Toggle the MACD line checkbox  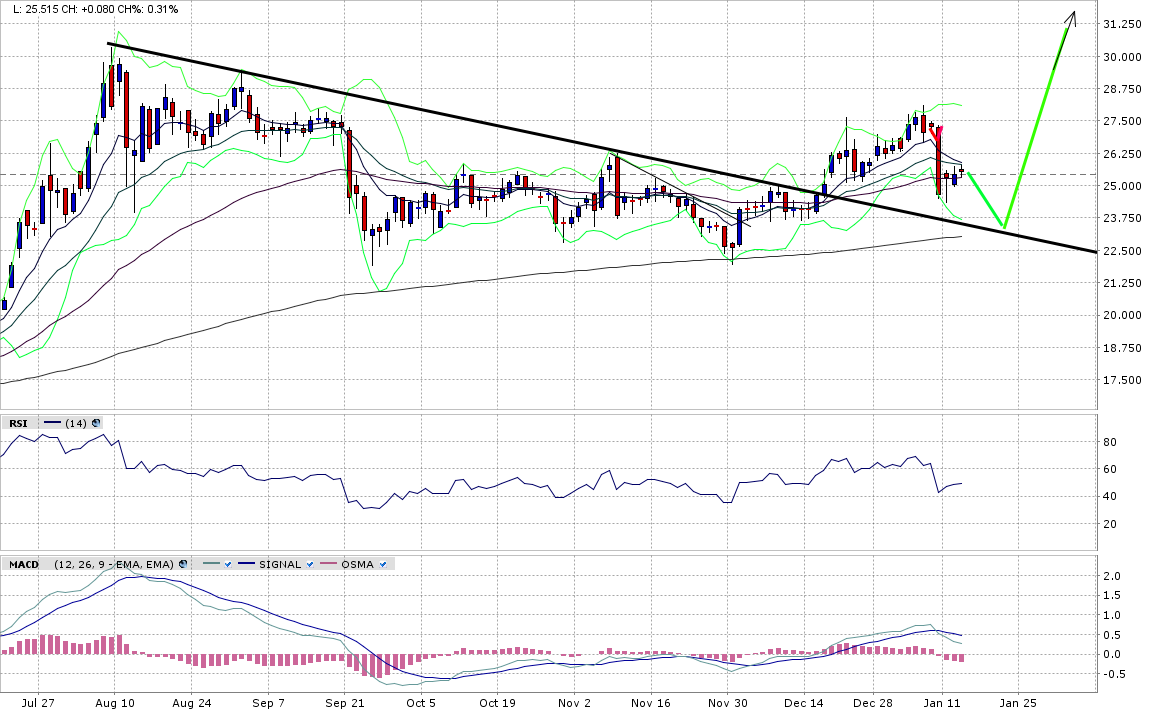click(x=227, y=564)
